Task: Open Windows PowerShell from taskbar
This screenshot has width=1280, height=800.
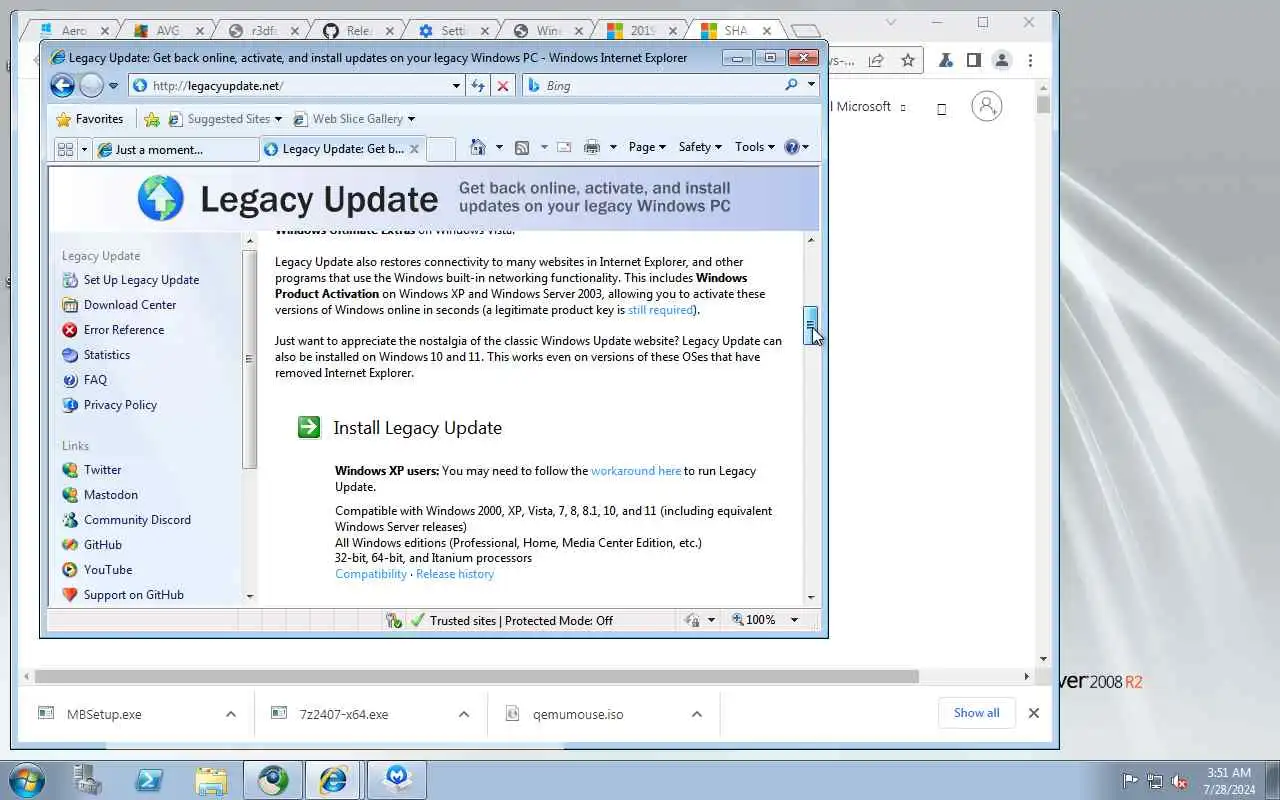Action: pyautogui.click(x=150, y=780)
